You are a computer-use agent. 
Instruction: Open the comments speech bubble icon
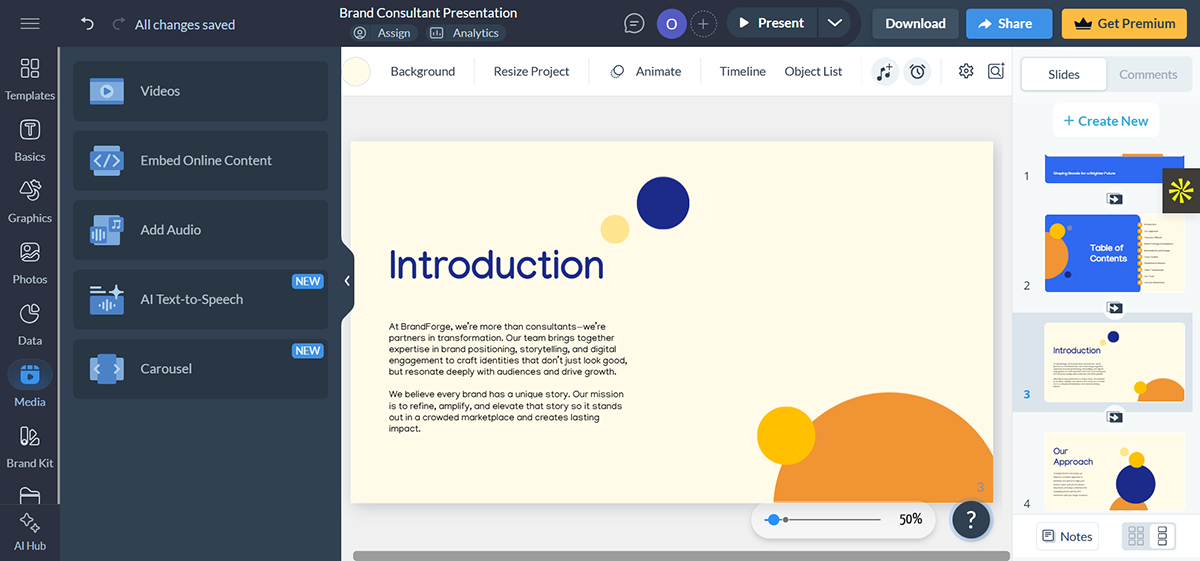(634, 23)
